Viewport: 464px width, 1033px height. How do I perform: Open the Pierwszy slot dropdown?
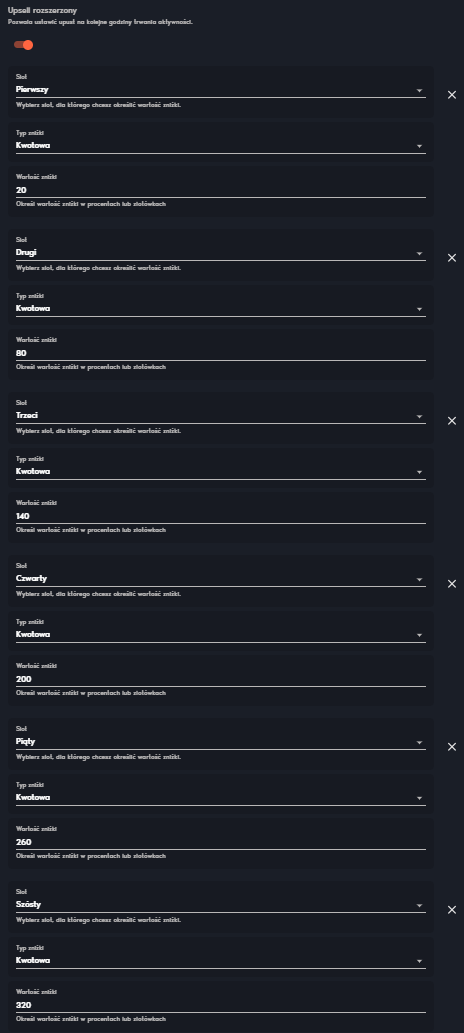point(221,90)
